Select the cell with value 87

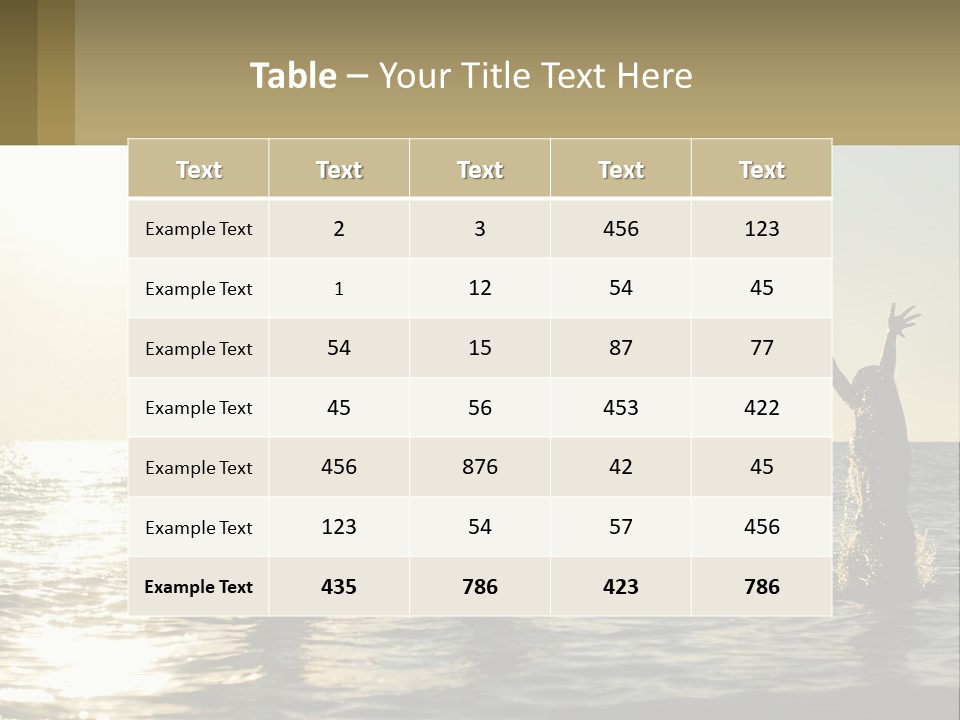click(621, 348)
